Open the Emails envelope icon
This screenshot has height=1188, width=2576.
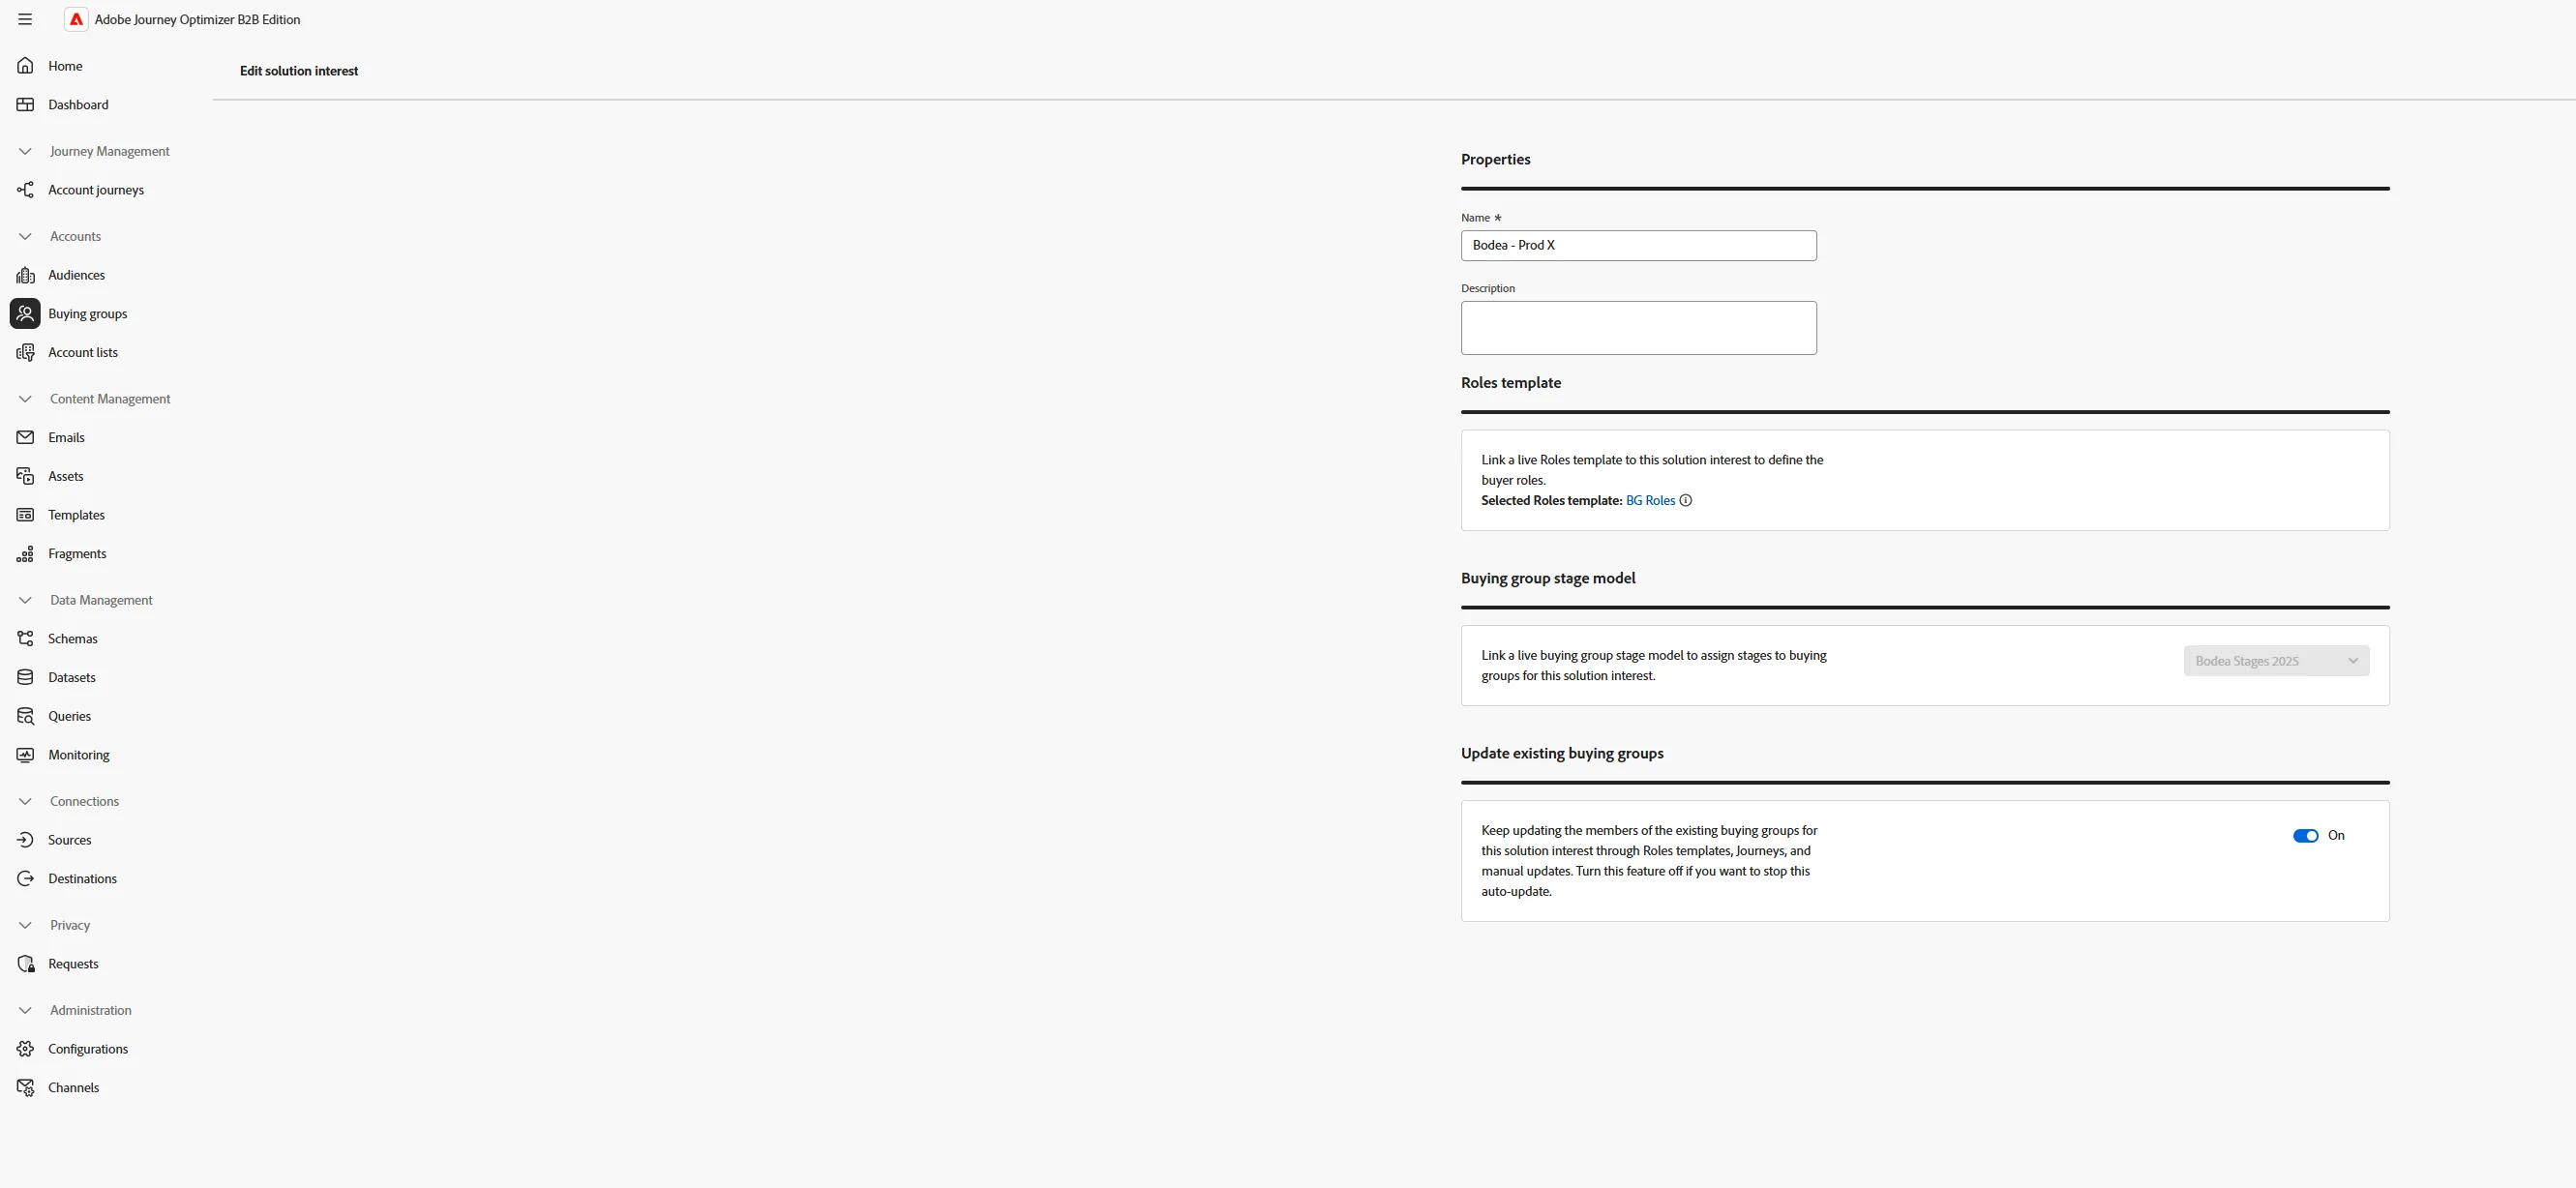click(25, 438)
